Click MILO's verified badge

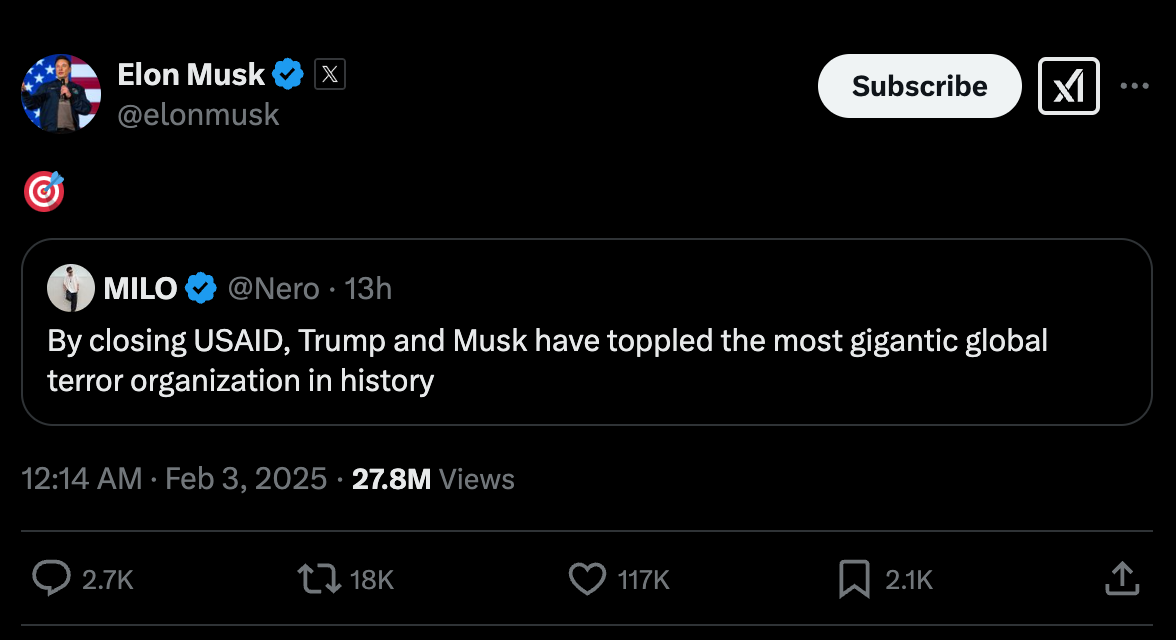[x=202, y=289]
